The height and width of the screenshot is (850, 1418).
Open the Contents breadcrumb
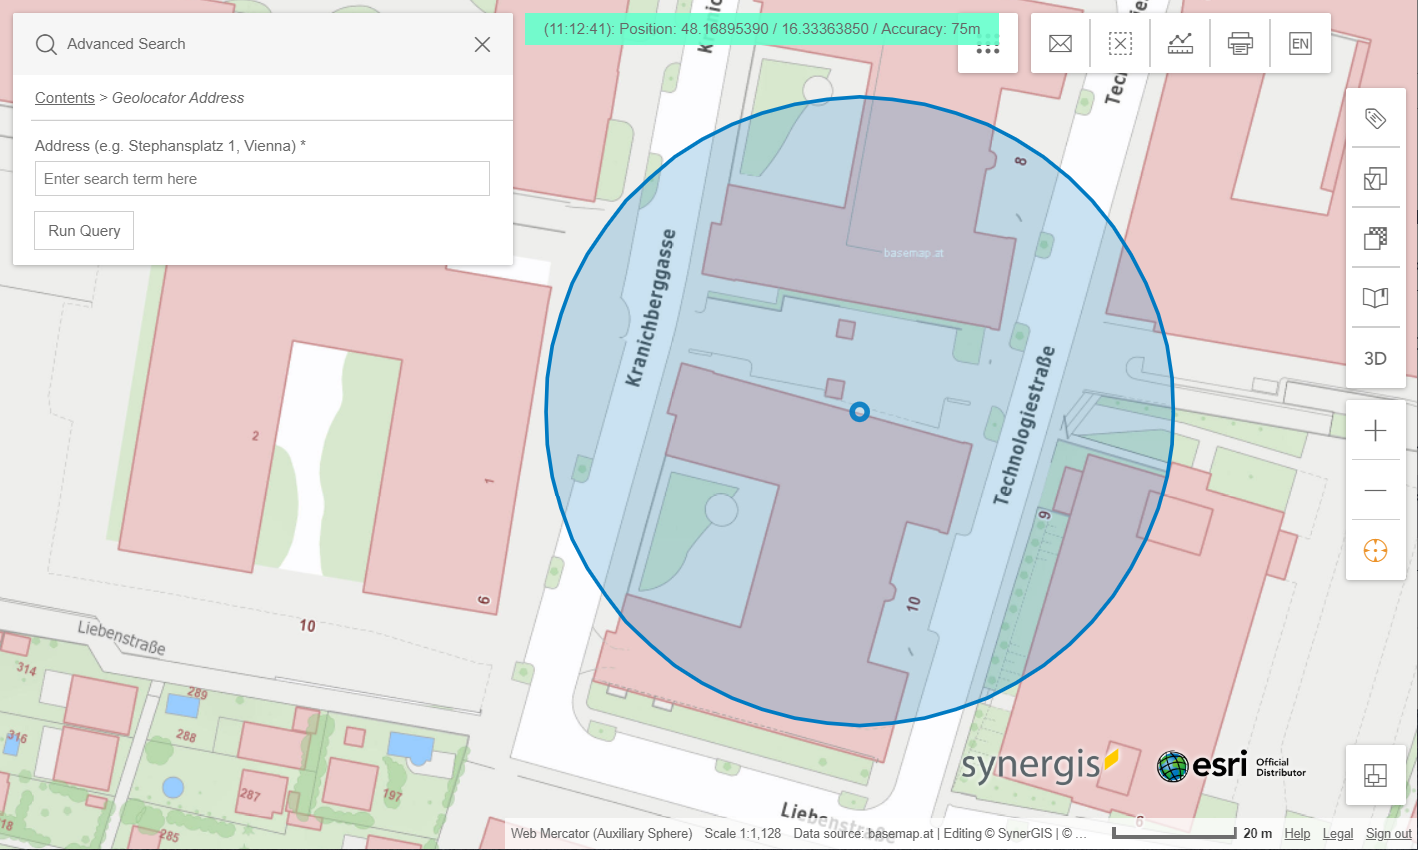(64, 97)
